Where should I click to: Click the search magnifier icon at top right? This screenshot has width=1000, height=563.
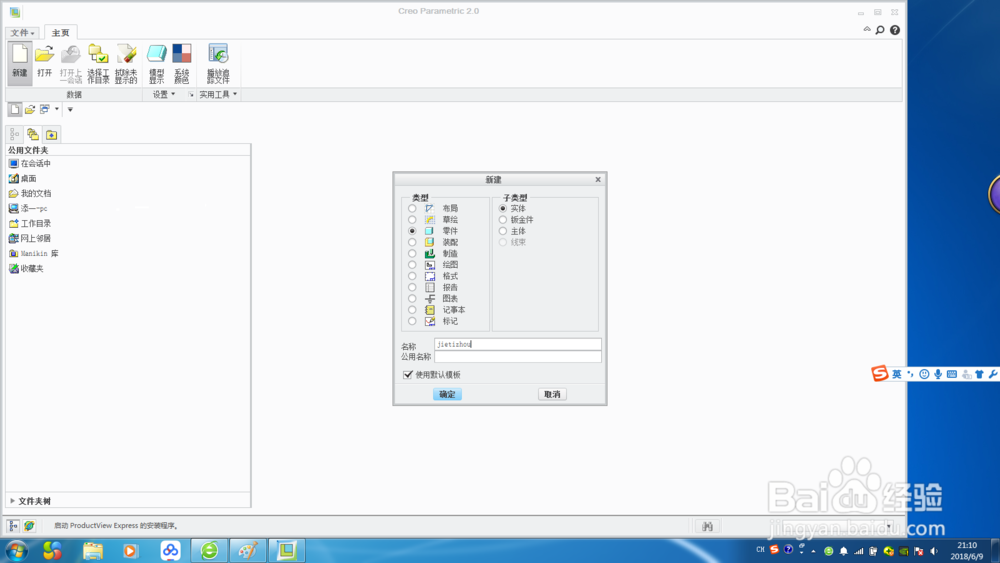(880, 30)
